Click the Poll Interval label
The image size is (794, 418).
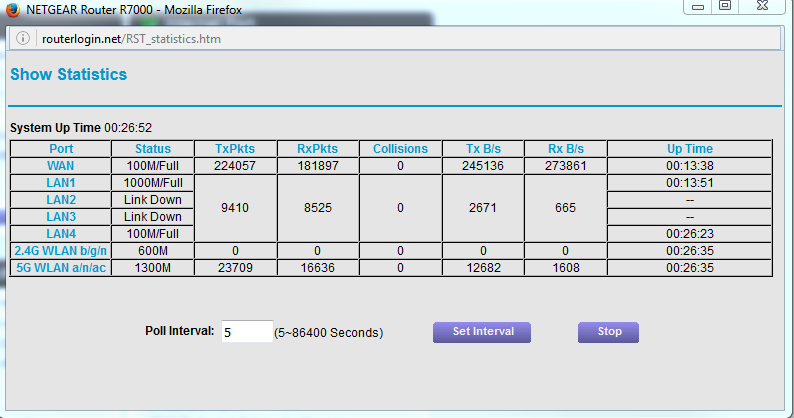180,331
